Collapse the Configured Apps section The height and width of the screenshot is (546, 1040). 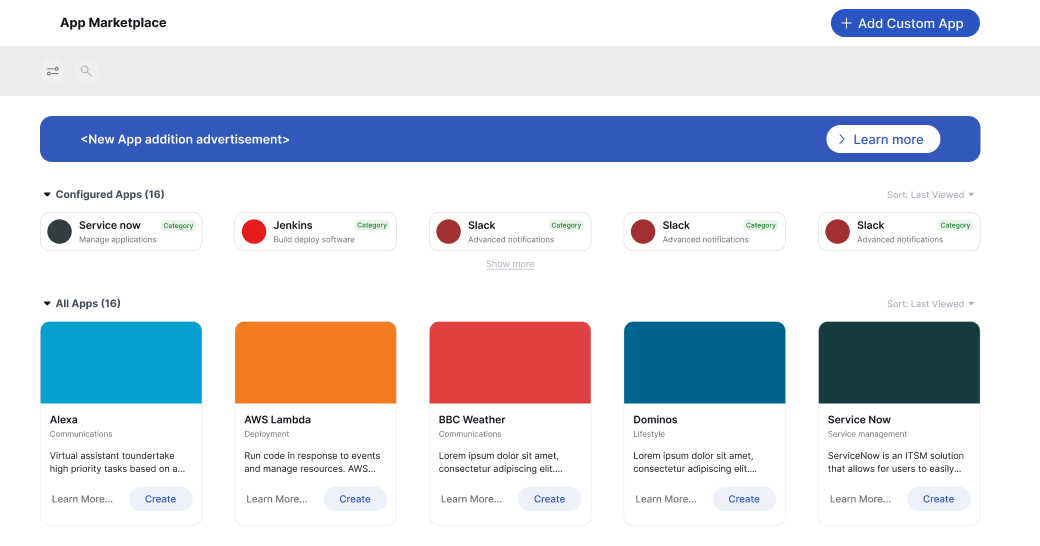tap(47, 194)
